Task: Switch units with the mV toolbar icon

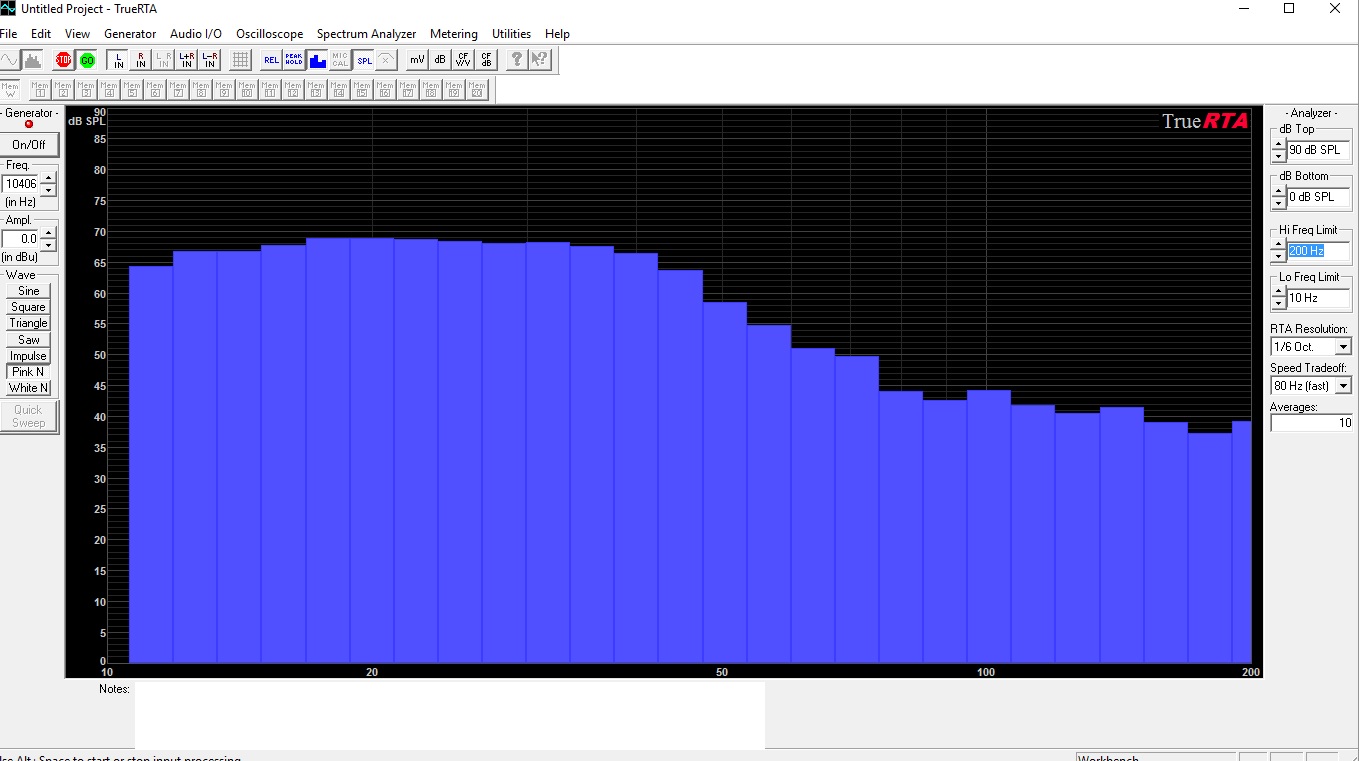Action: coord(417,60)
